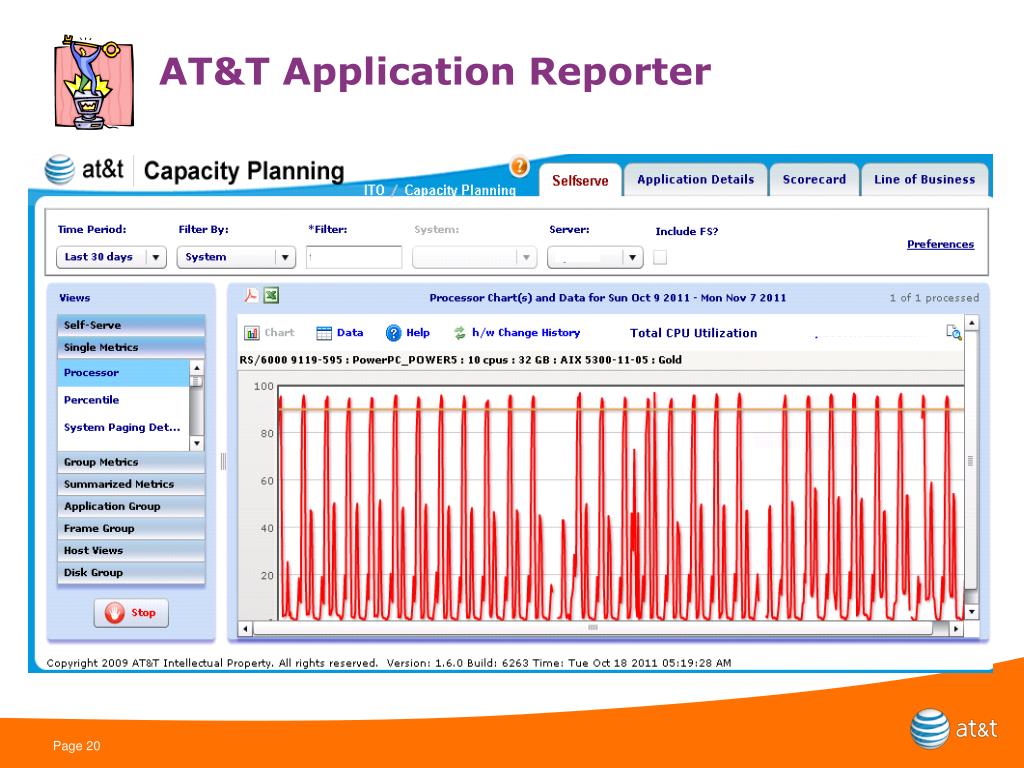Image resolution: width=1024 pixels, height=768 pixels.
Task: Click chart panel scroll up arrow
Action: (x=972, y=323)
